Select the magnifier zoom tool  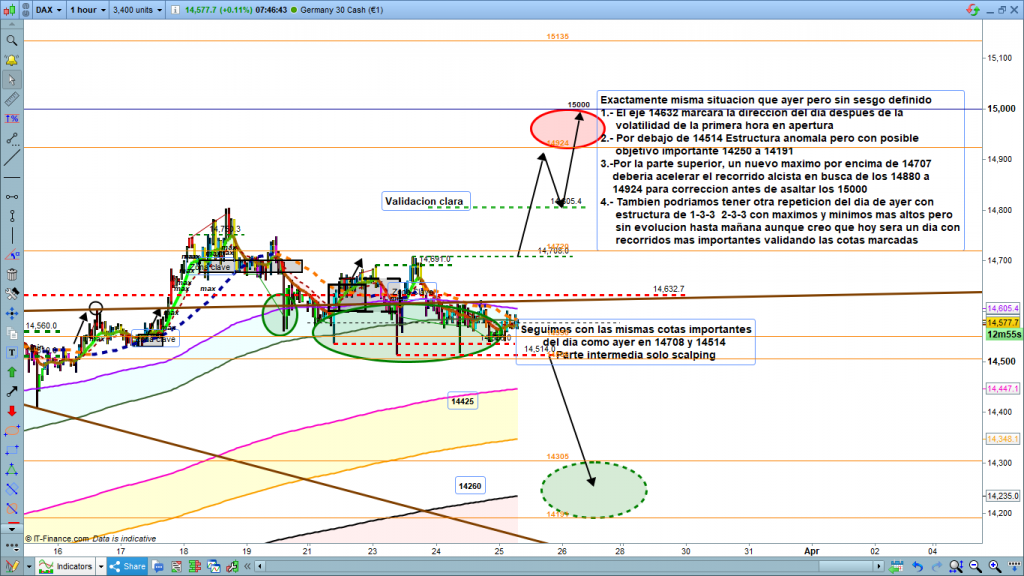[11, 41]
